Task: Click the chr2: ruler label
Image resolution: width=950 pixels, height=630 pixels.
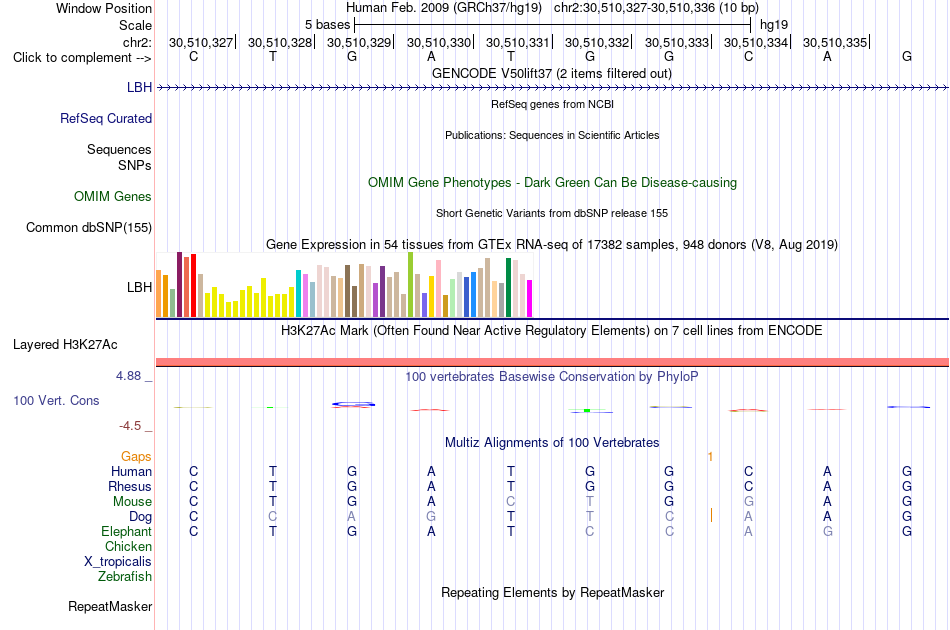Action: (138, 42)
